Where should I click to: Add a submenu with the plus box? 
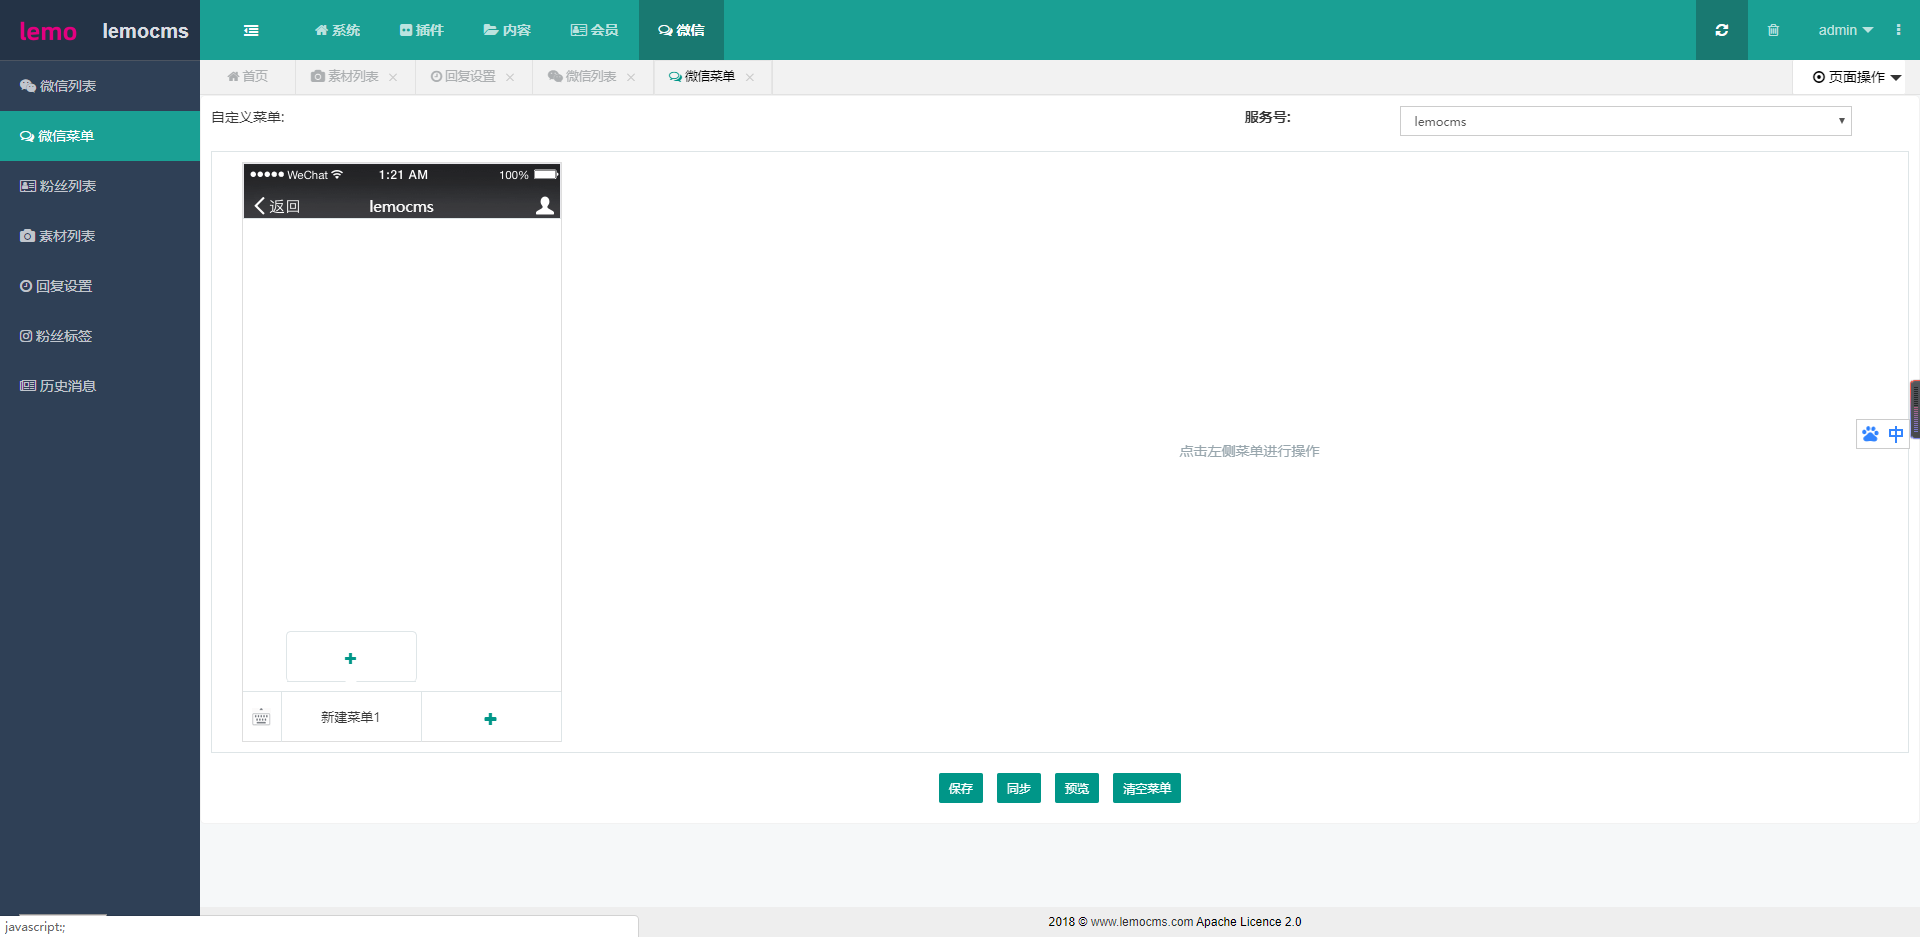[x=351, y=657]
